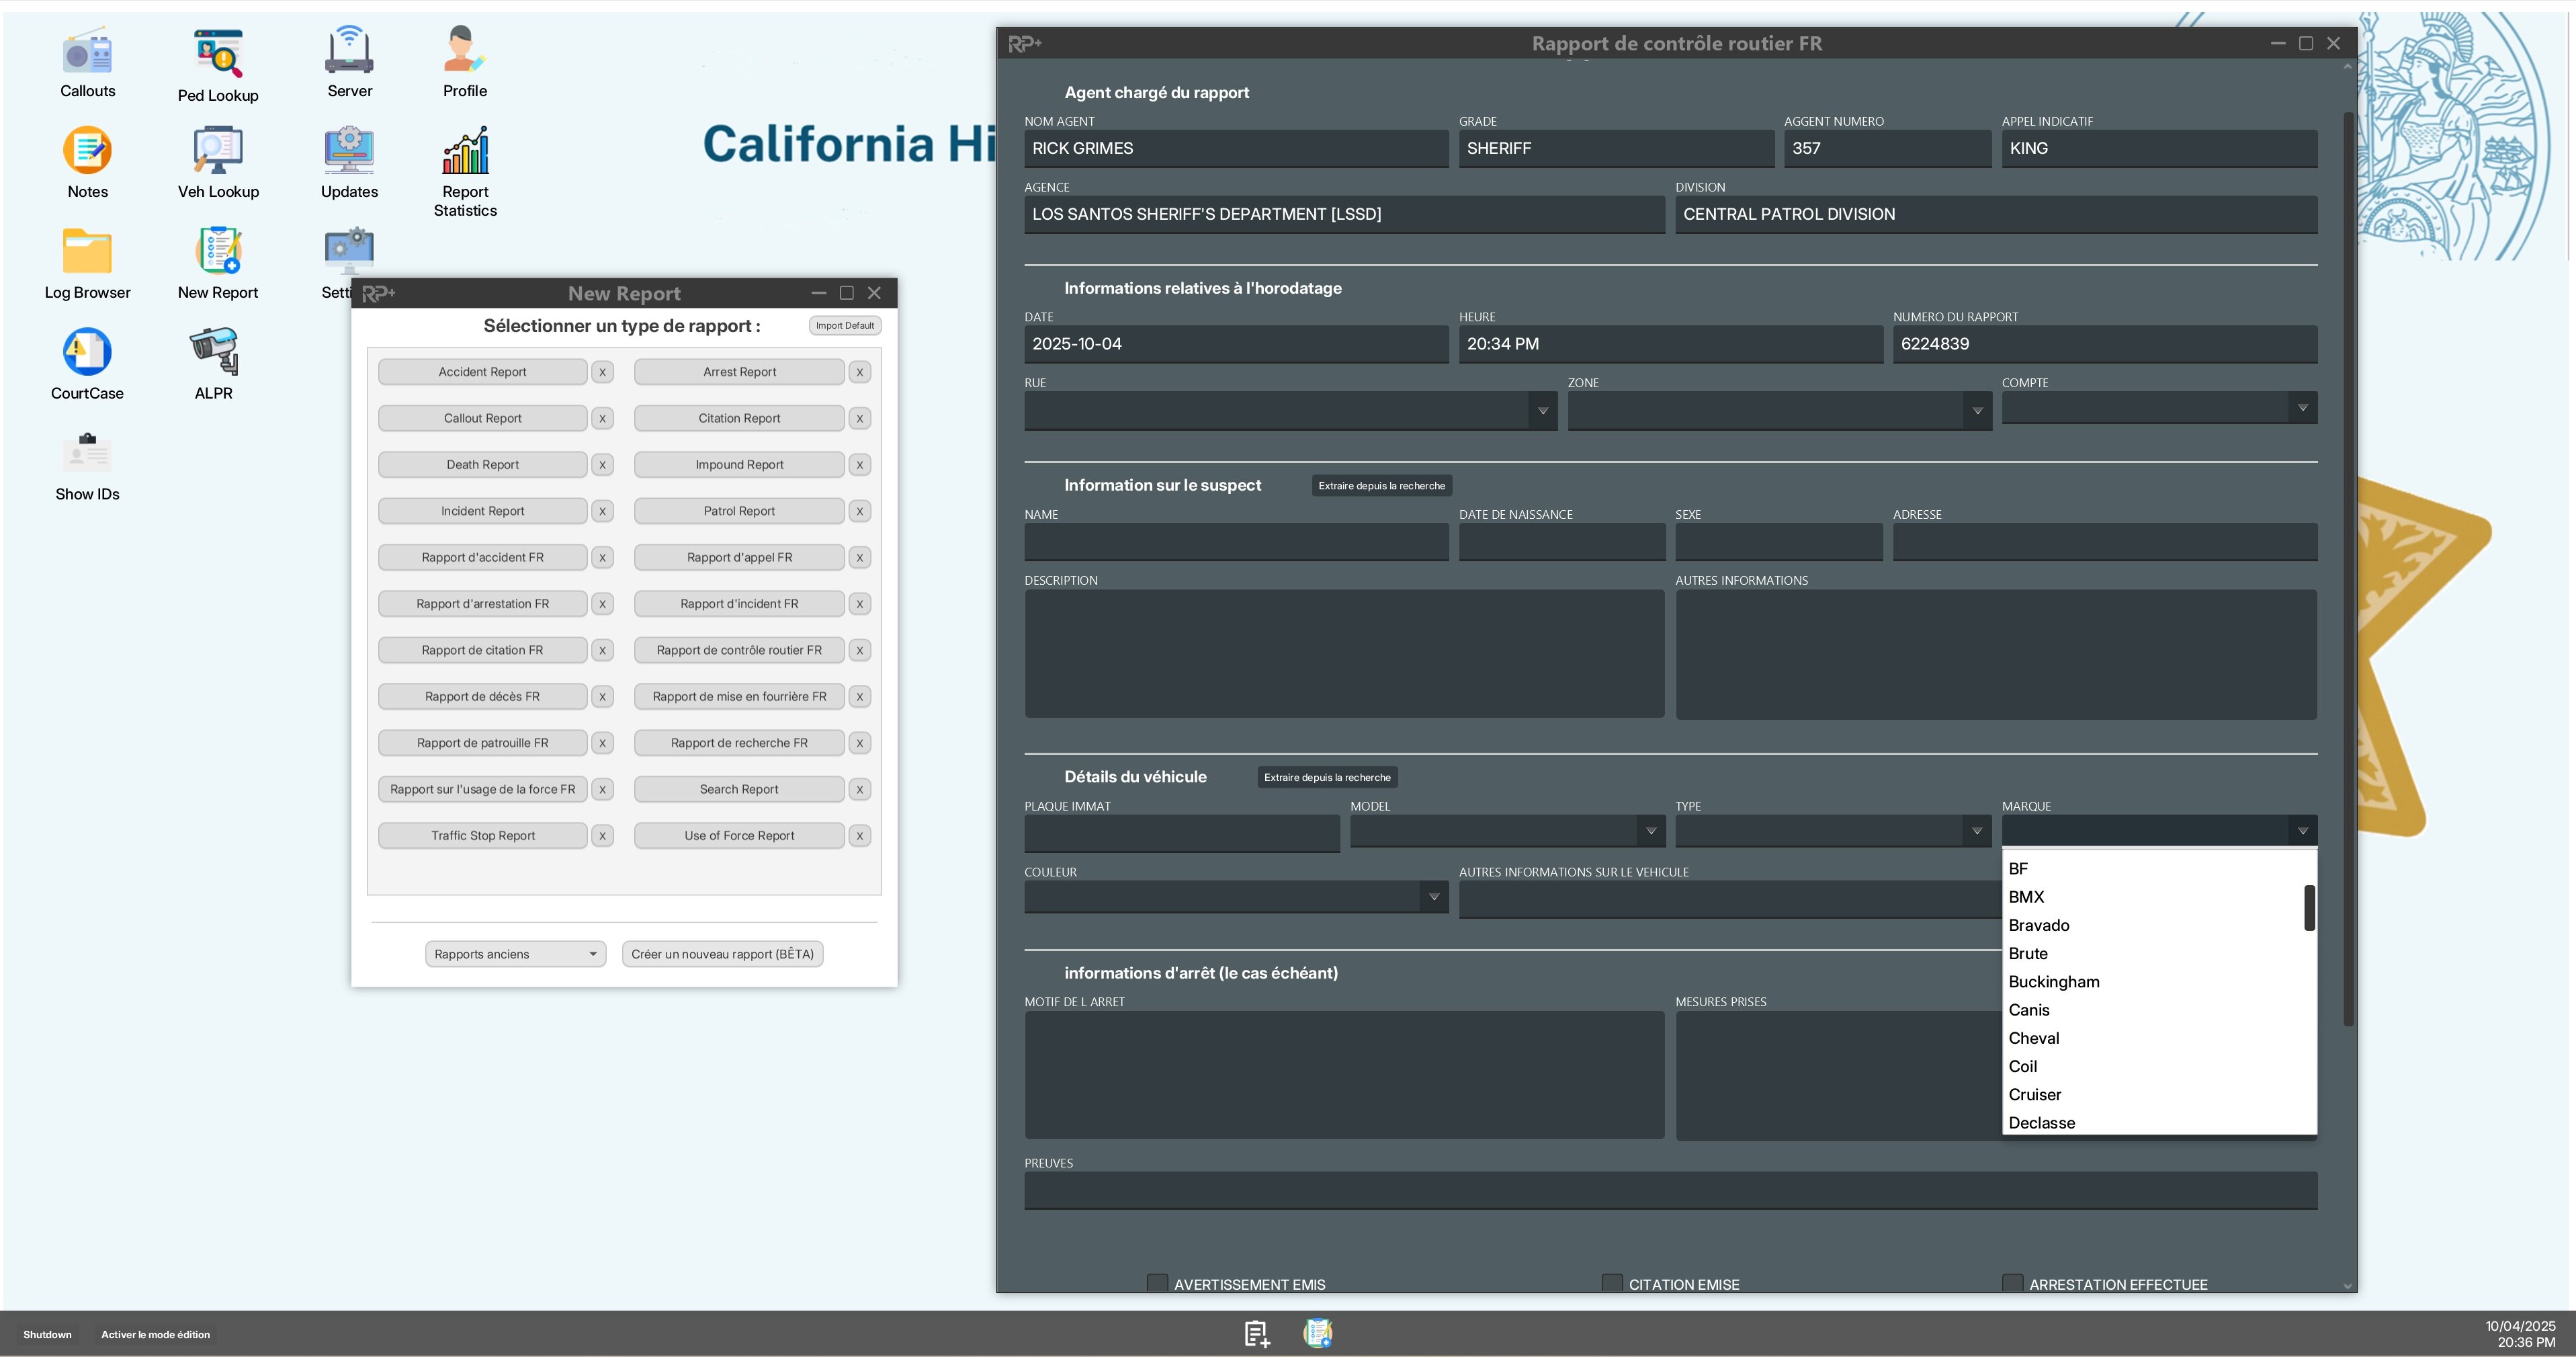Click the MARQUE list scrollbar thumb
Screen dimensions: 2576x1357
[2309, 907]
